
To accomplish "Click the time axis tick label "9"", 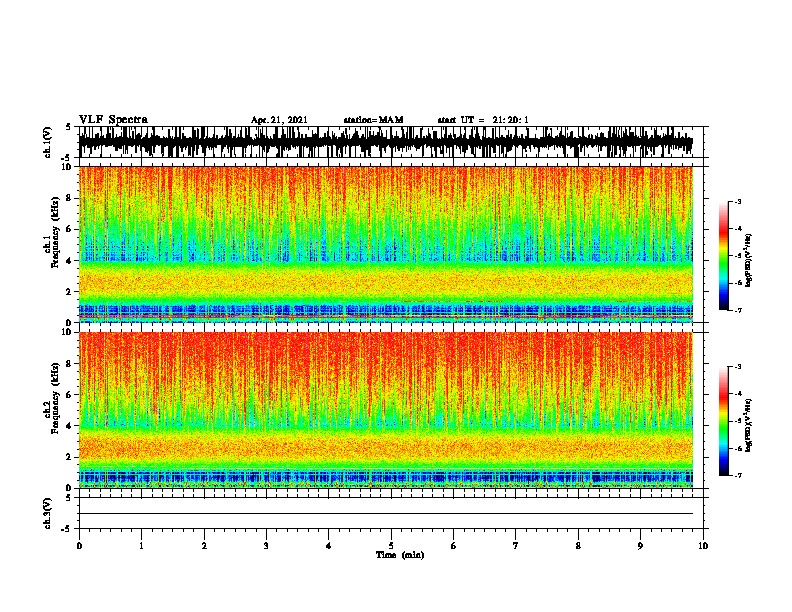I will [640, 546].
